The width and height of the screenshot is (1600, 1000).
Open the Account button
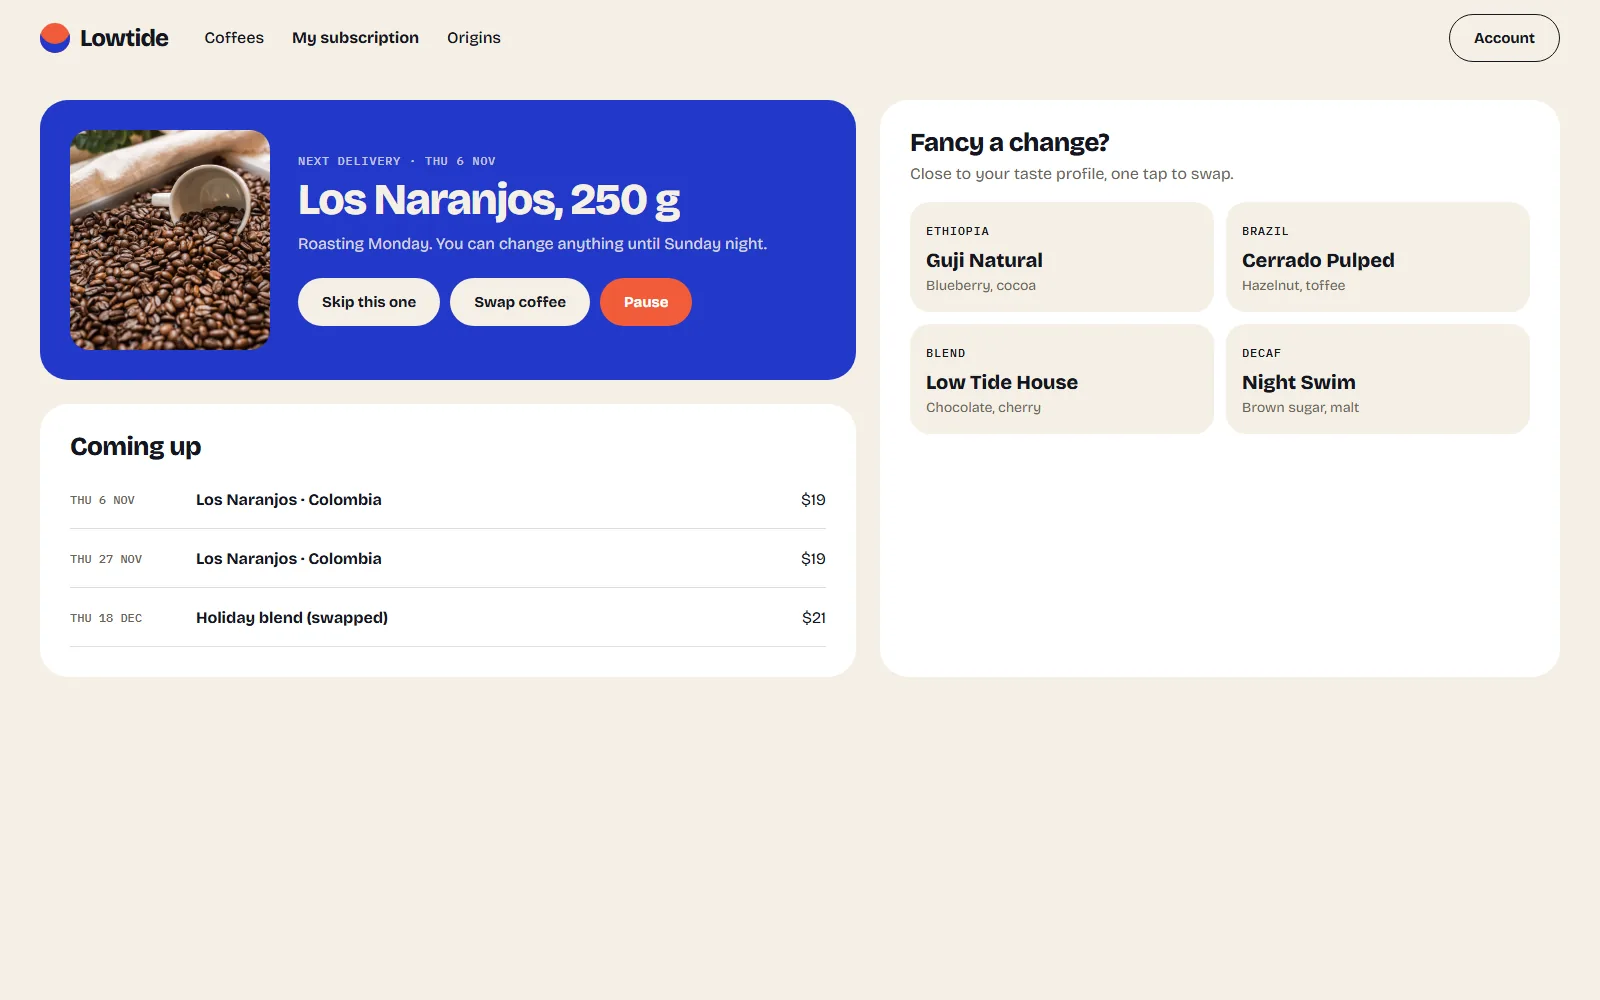click(x=1504, y=38)
